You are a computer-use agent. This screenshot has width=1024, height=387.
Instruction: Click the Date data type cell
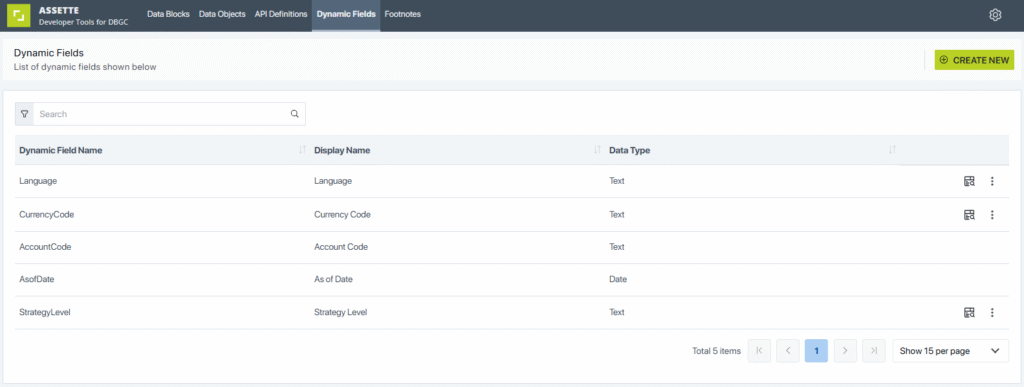tap(618, 279)
